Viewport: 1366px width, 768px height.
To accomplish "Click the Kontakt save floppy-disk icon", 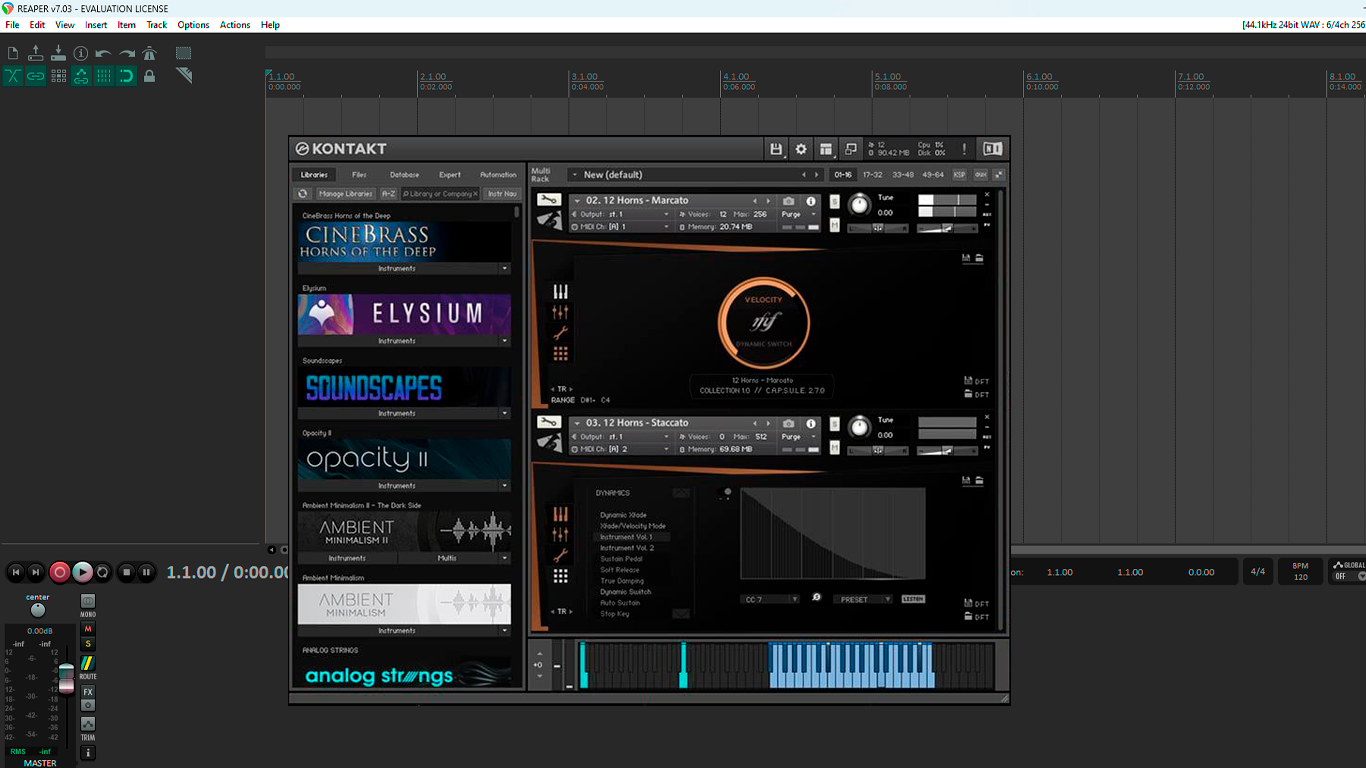I will coord(776,149).
